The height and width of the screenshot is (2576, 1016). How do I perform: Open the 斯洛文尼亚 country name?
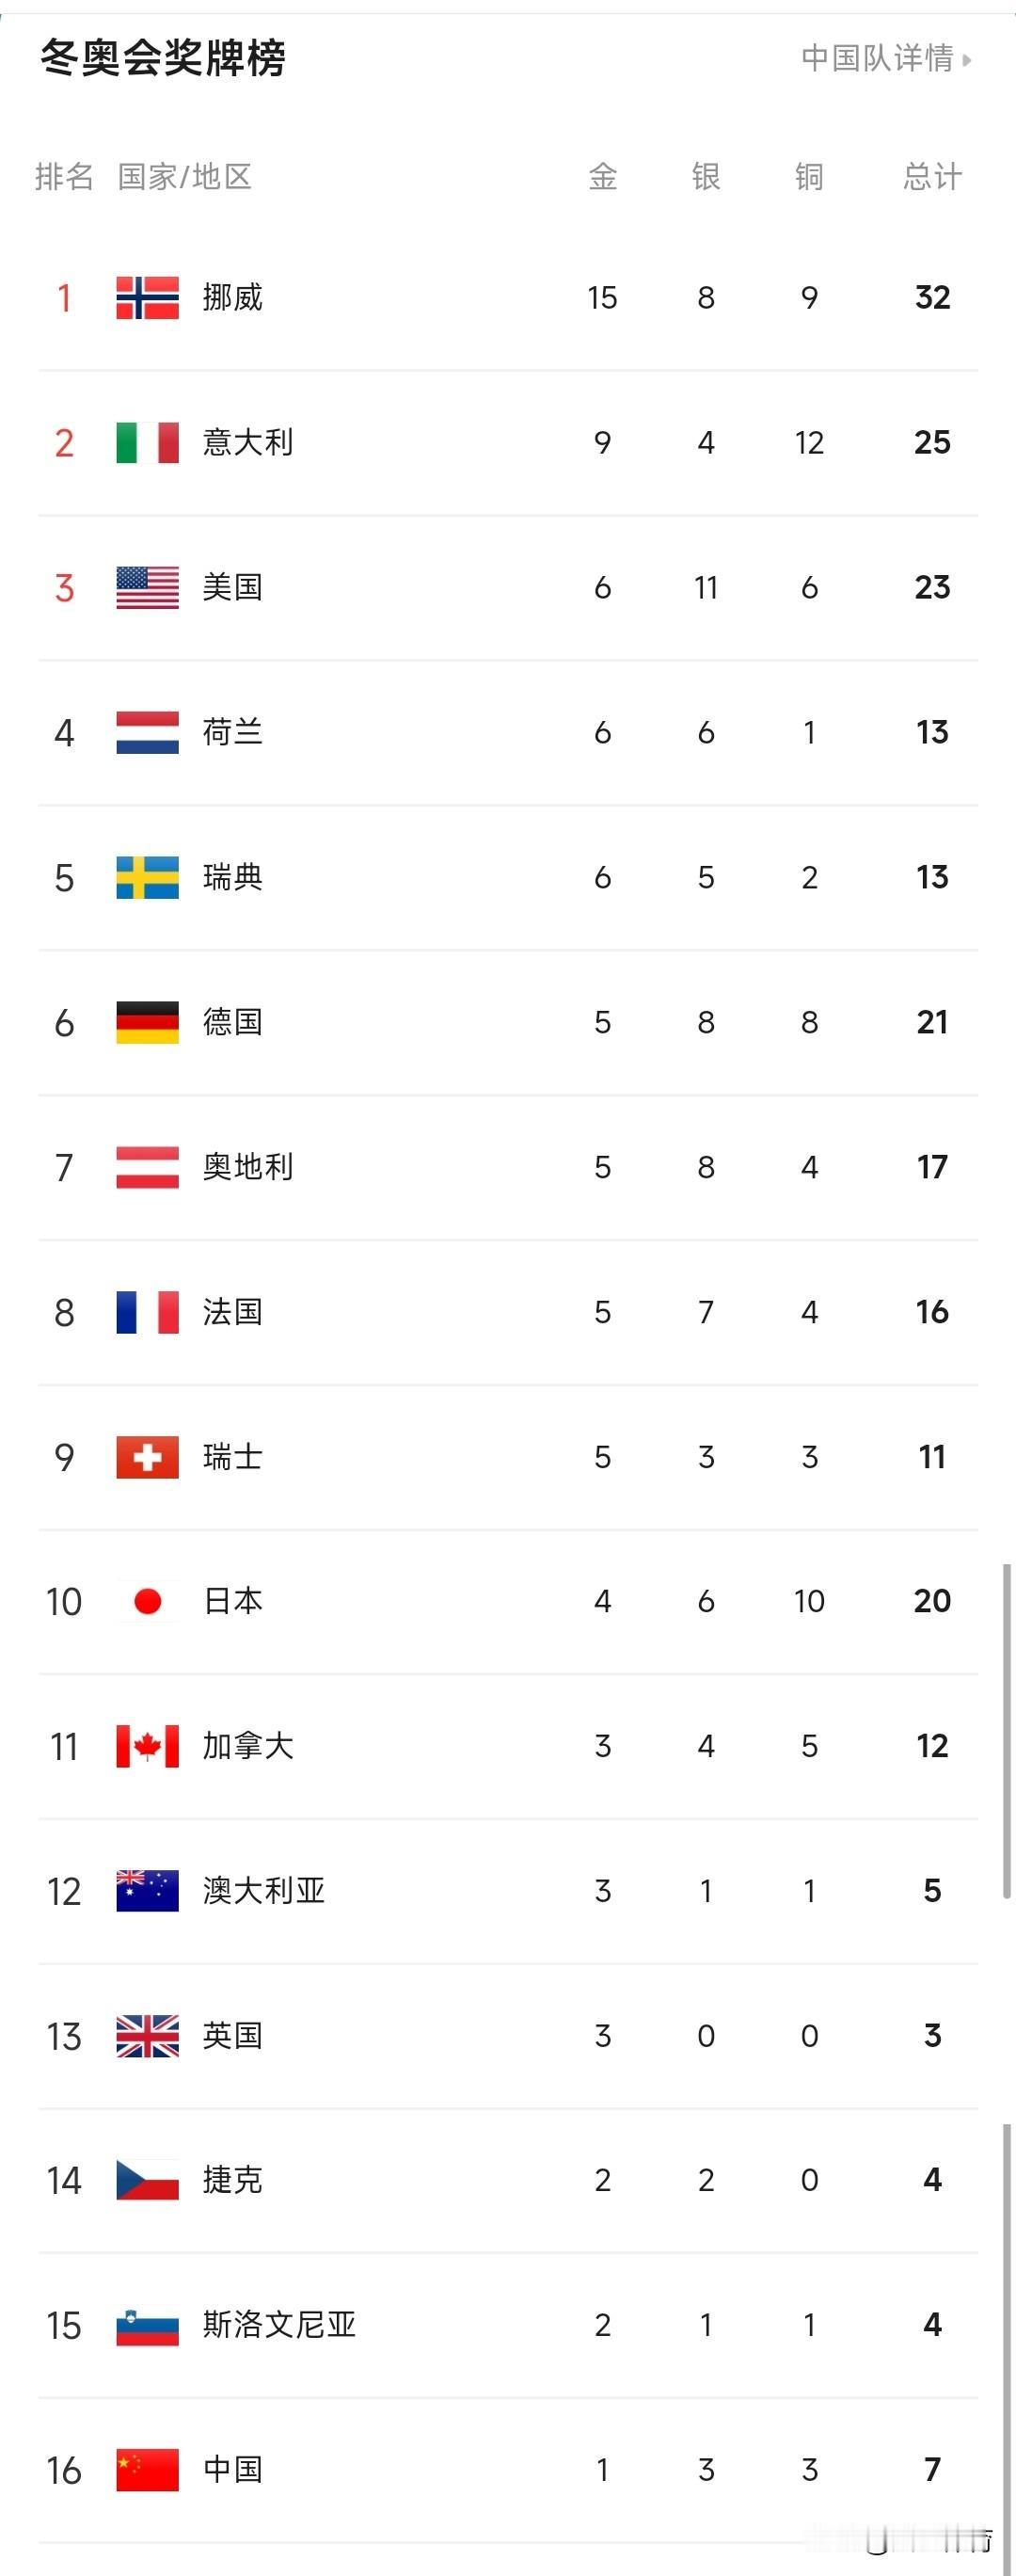(x=279, y=2325)
